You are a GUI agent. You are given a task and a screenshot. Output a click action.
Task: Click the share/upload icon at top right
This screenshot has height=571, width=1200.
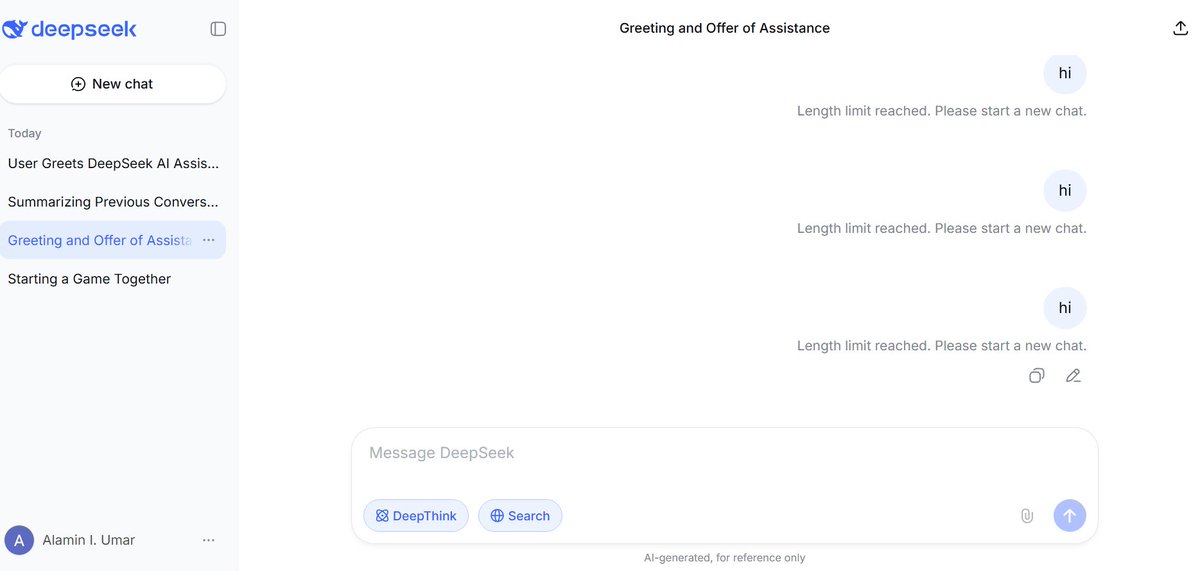pyautogui.click(x=1180, y=28)
